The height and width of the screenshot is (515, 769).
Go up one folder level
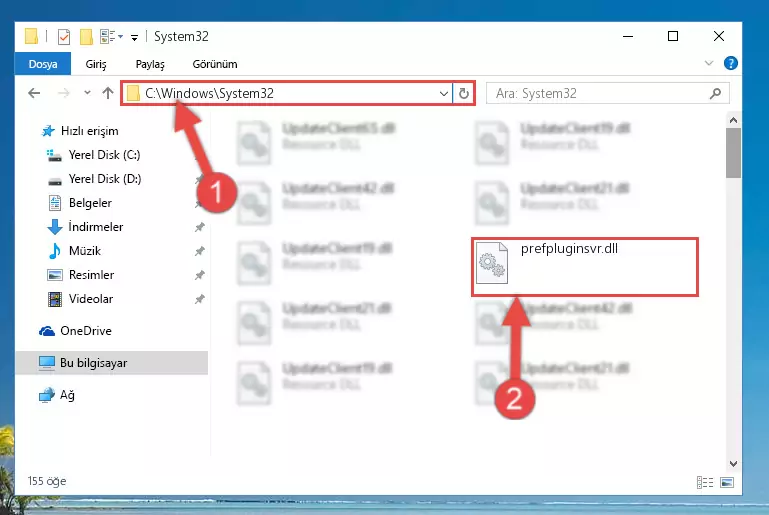click(108, 93)
